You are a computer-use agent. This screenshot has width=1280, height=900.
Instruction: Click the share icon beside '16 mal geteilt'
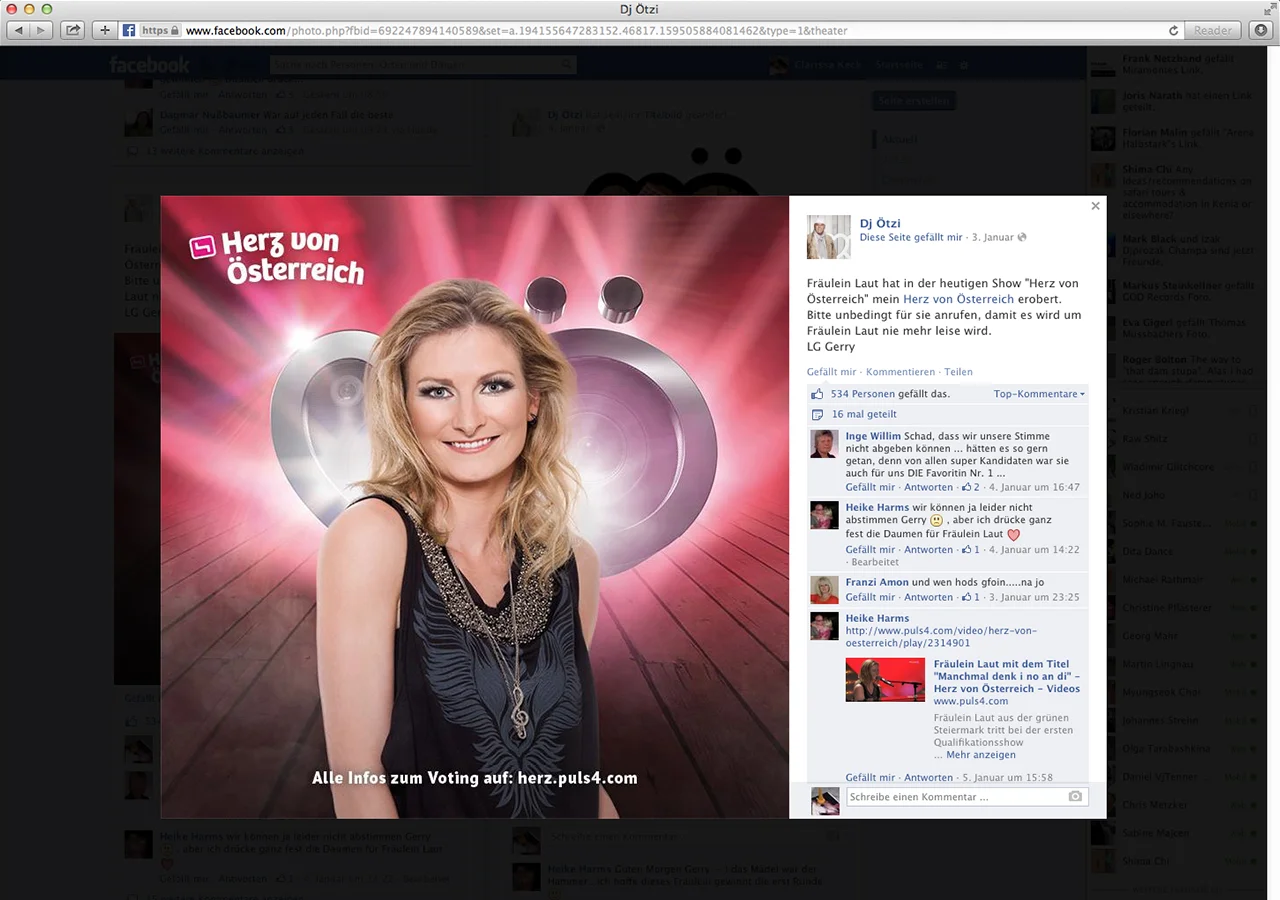pyautogui.click(x=817, y=414)
